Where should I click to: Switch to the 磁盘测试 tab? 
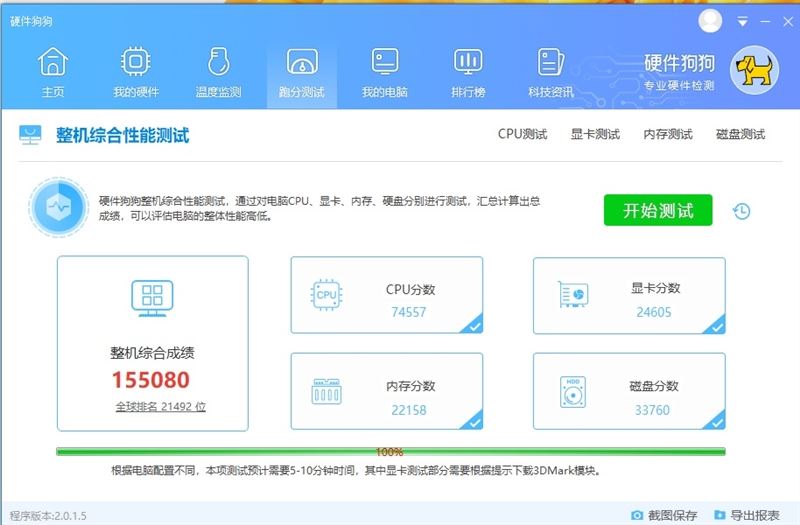pyautogui.click(x=741, y=134)
